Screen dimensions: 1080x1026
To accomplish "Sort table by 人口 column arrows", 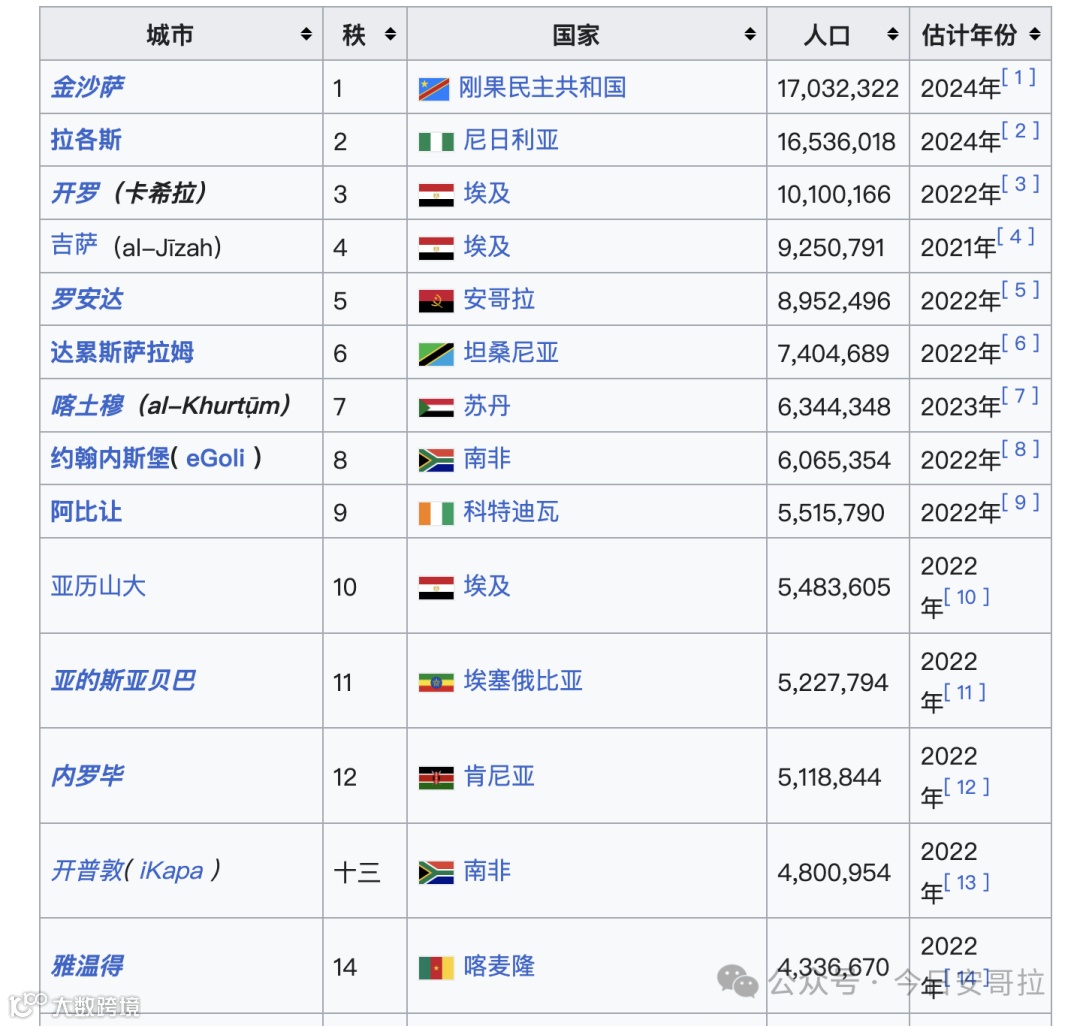I will click(893, 34).
